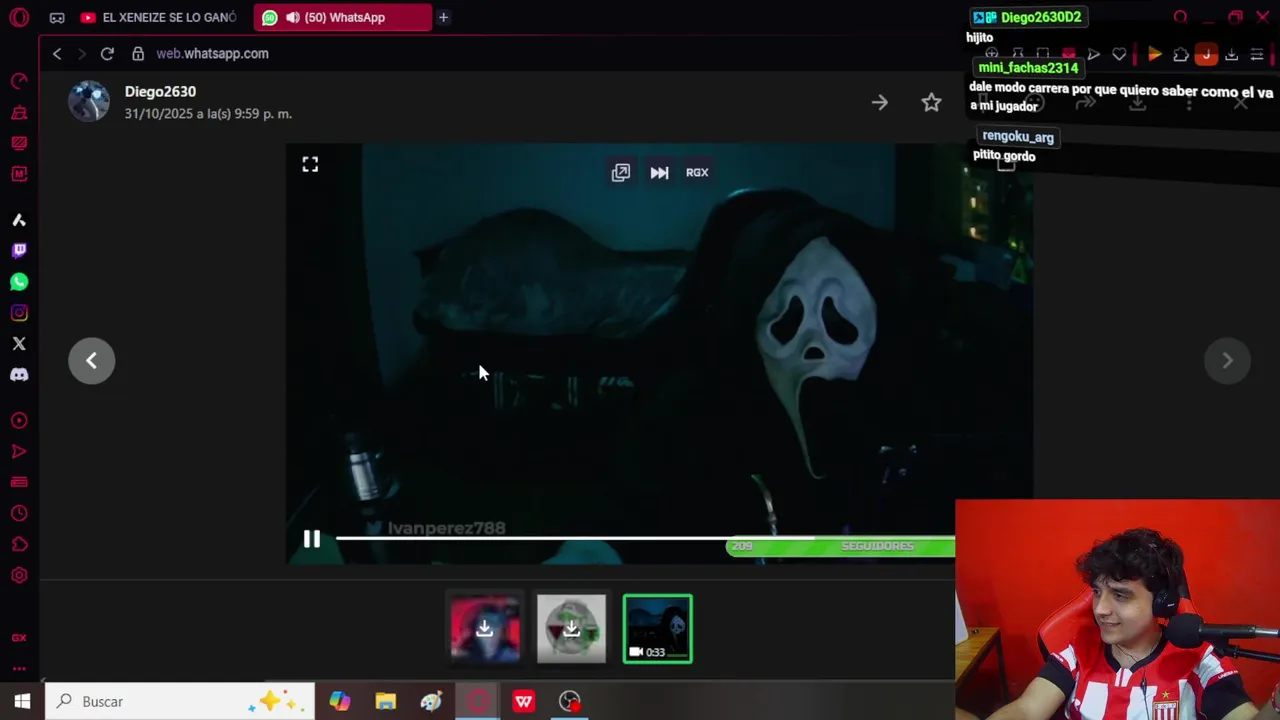
Task: Open the GX Corner gamepad icon
Action: 57,17
